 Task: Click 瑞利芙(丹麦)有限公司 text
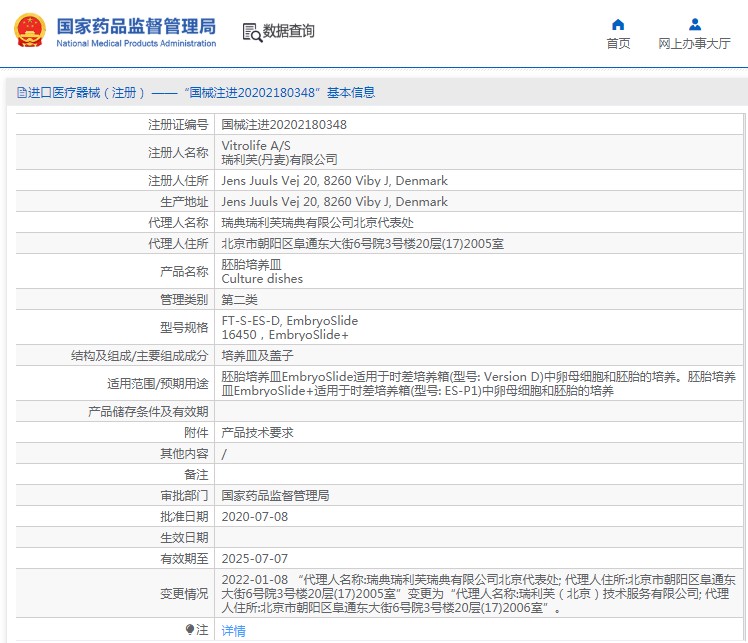coord(280,160)
